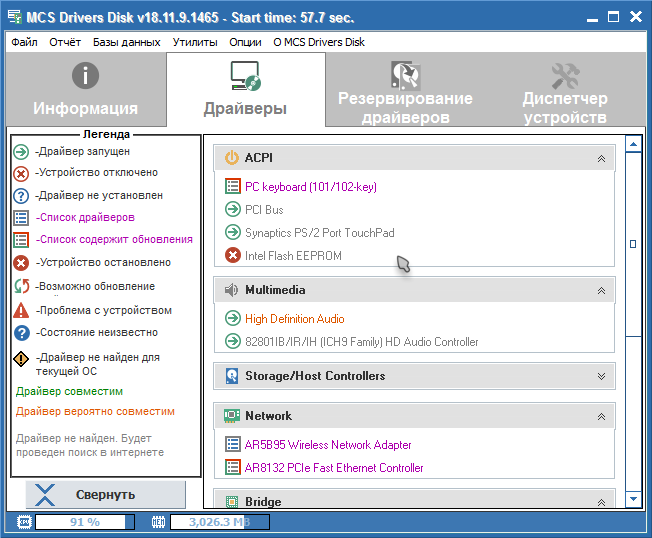This screenshot has height=538, width=652.
Task: Click stopped icon beside Intel Flash EEPROM
Action: [233, 255]
